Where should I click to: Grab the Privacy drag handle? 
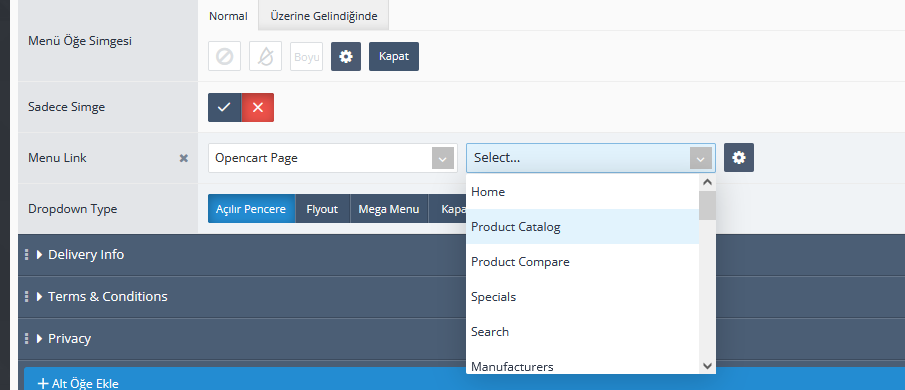(x=27, y=338)
